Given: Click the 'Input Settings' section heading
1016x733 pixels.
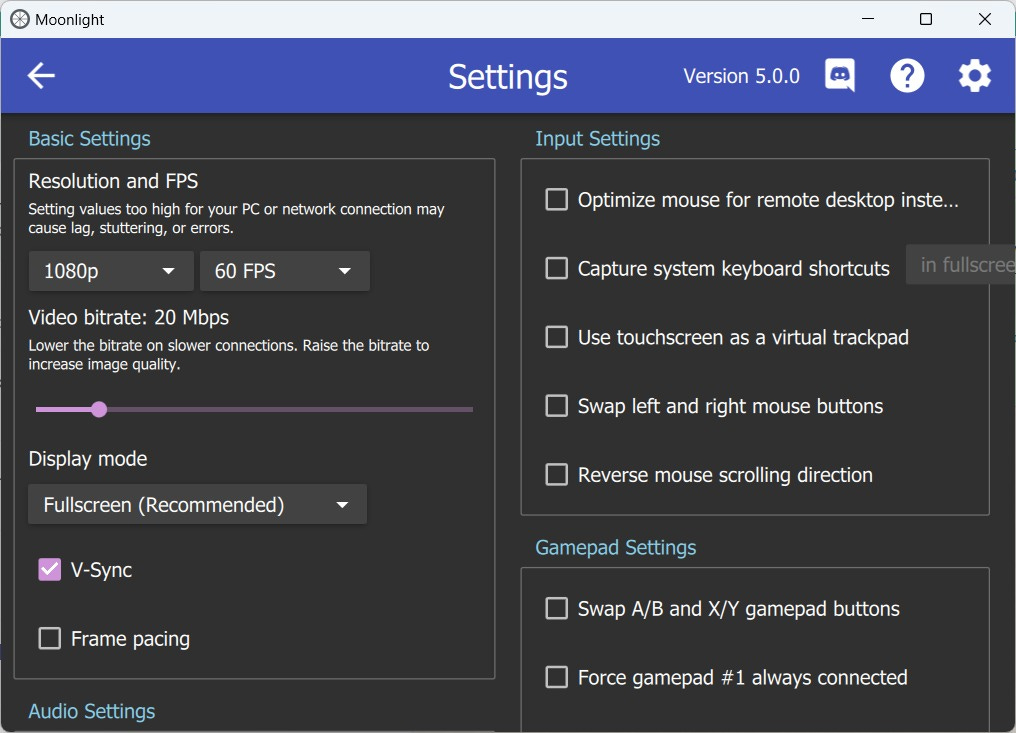Looking at the screenshot, I should (x=597, y=139).
